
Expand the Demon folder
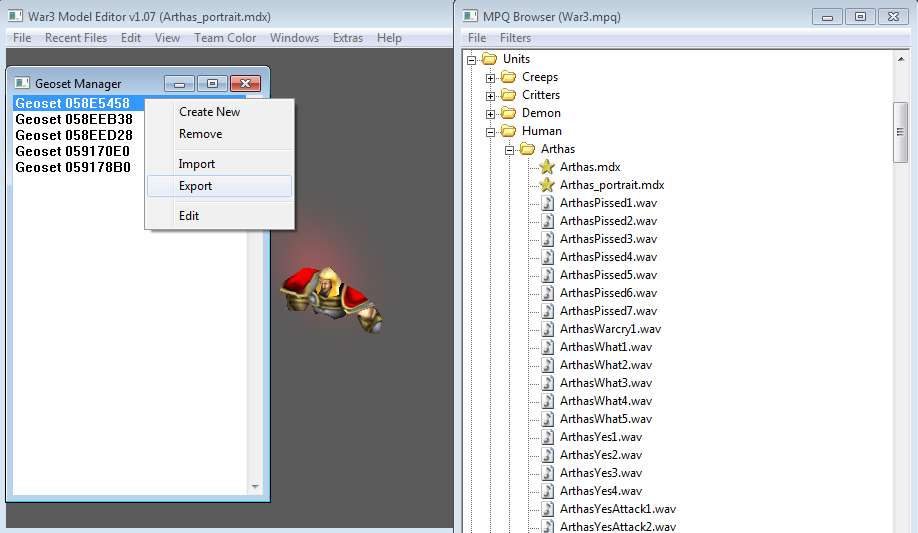tap(491, 114)
